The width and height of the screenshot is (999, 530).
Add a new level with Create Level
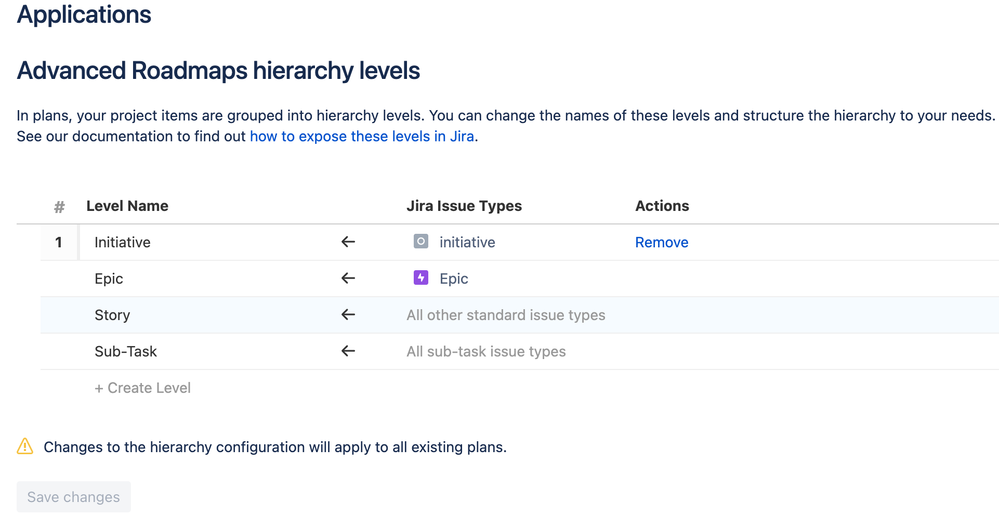click(143, 388)
